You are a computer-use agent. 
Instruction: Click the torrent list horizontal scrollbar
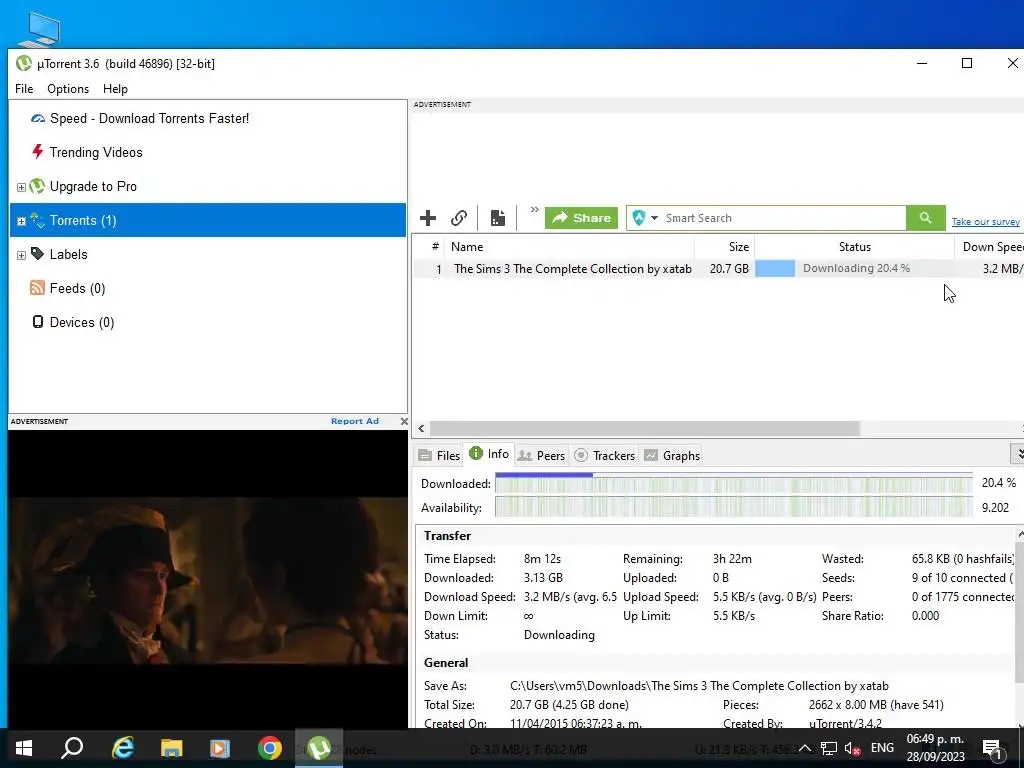pyautogui.click(x=644, y=428)
